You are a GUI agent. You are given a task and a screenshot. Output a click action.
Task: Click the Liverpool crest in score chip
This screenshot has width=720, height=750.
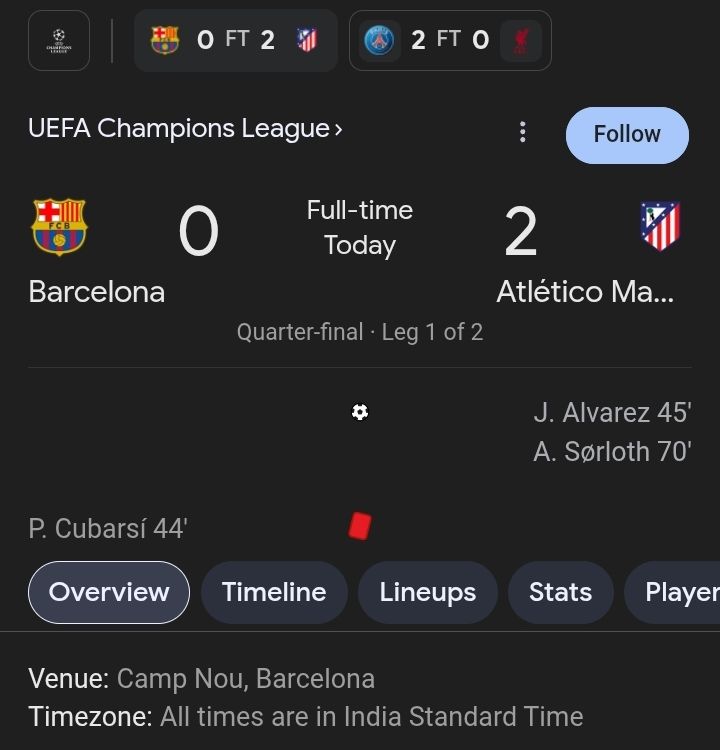[521, 40]
